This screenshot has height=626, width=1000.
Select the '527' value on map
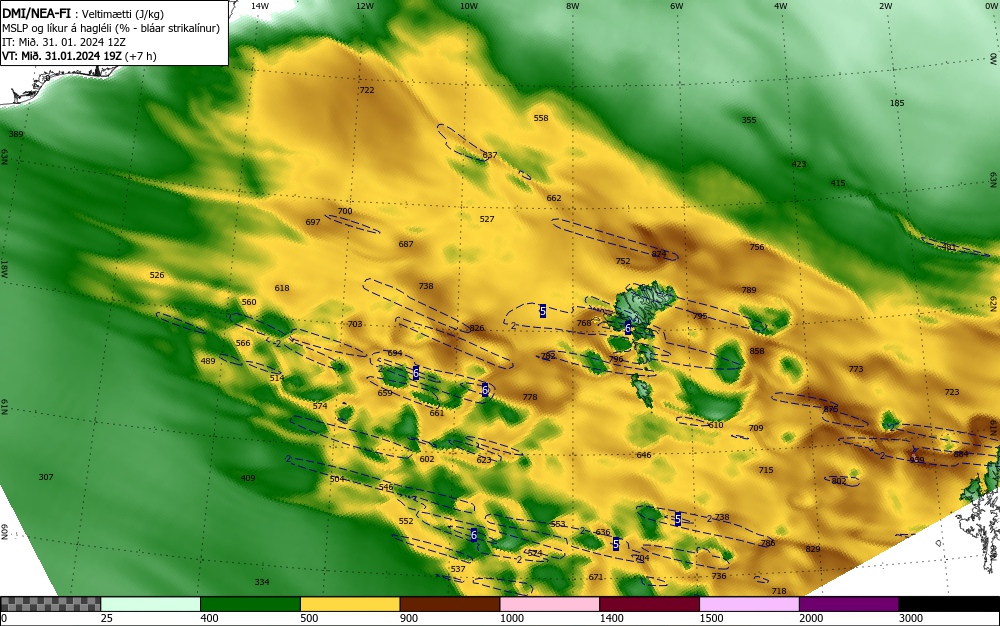(x=487, y=219)
